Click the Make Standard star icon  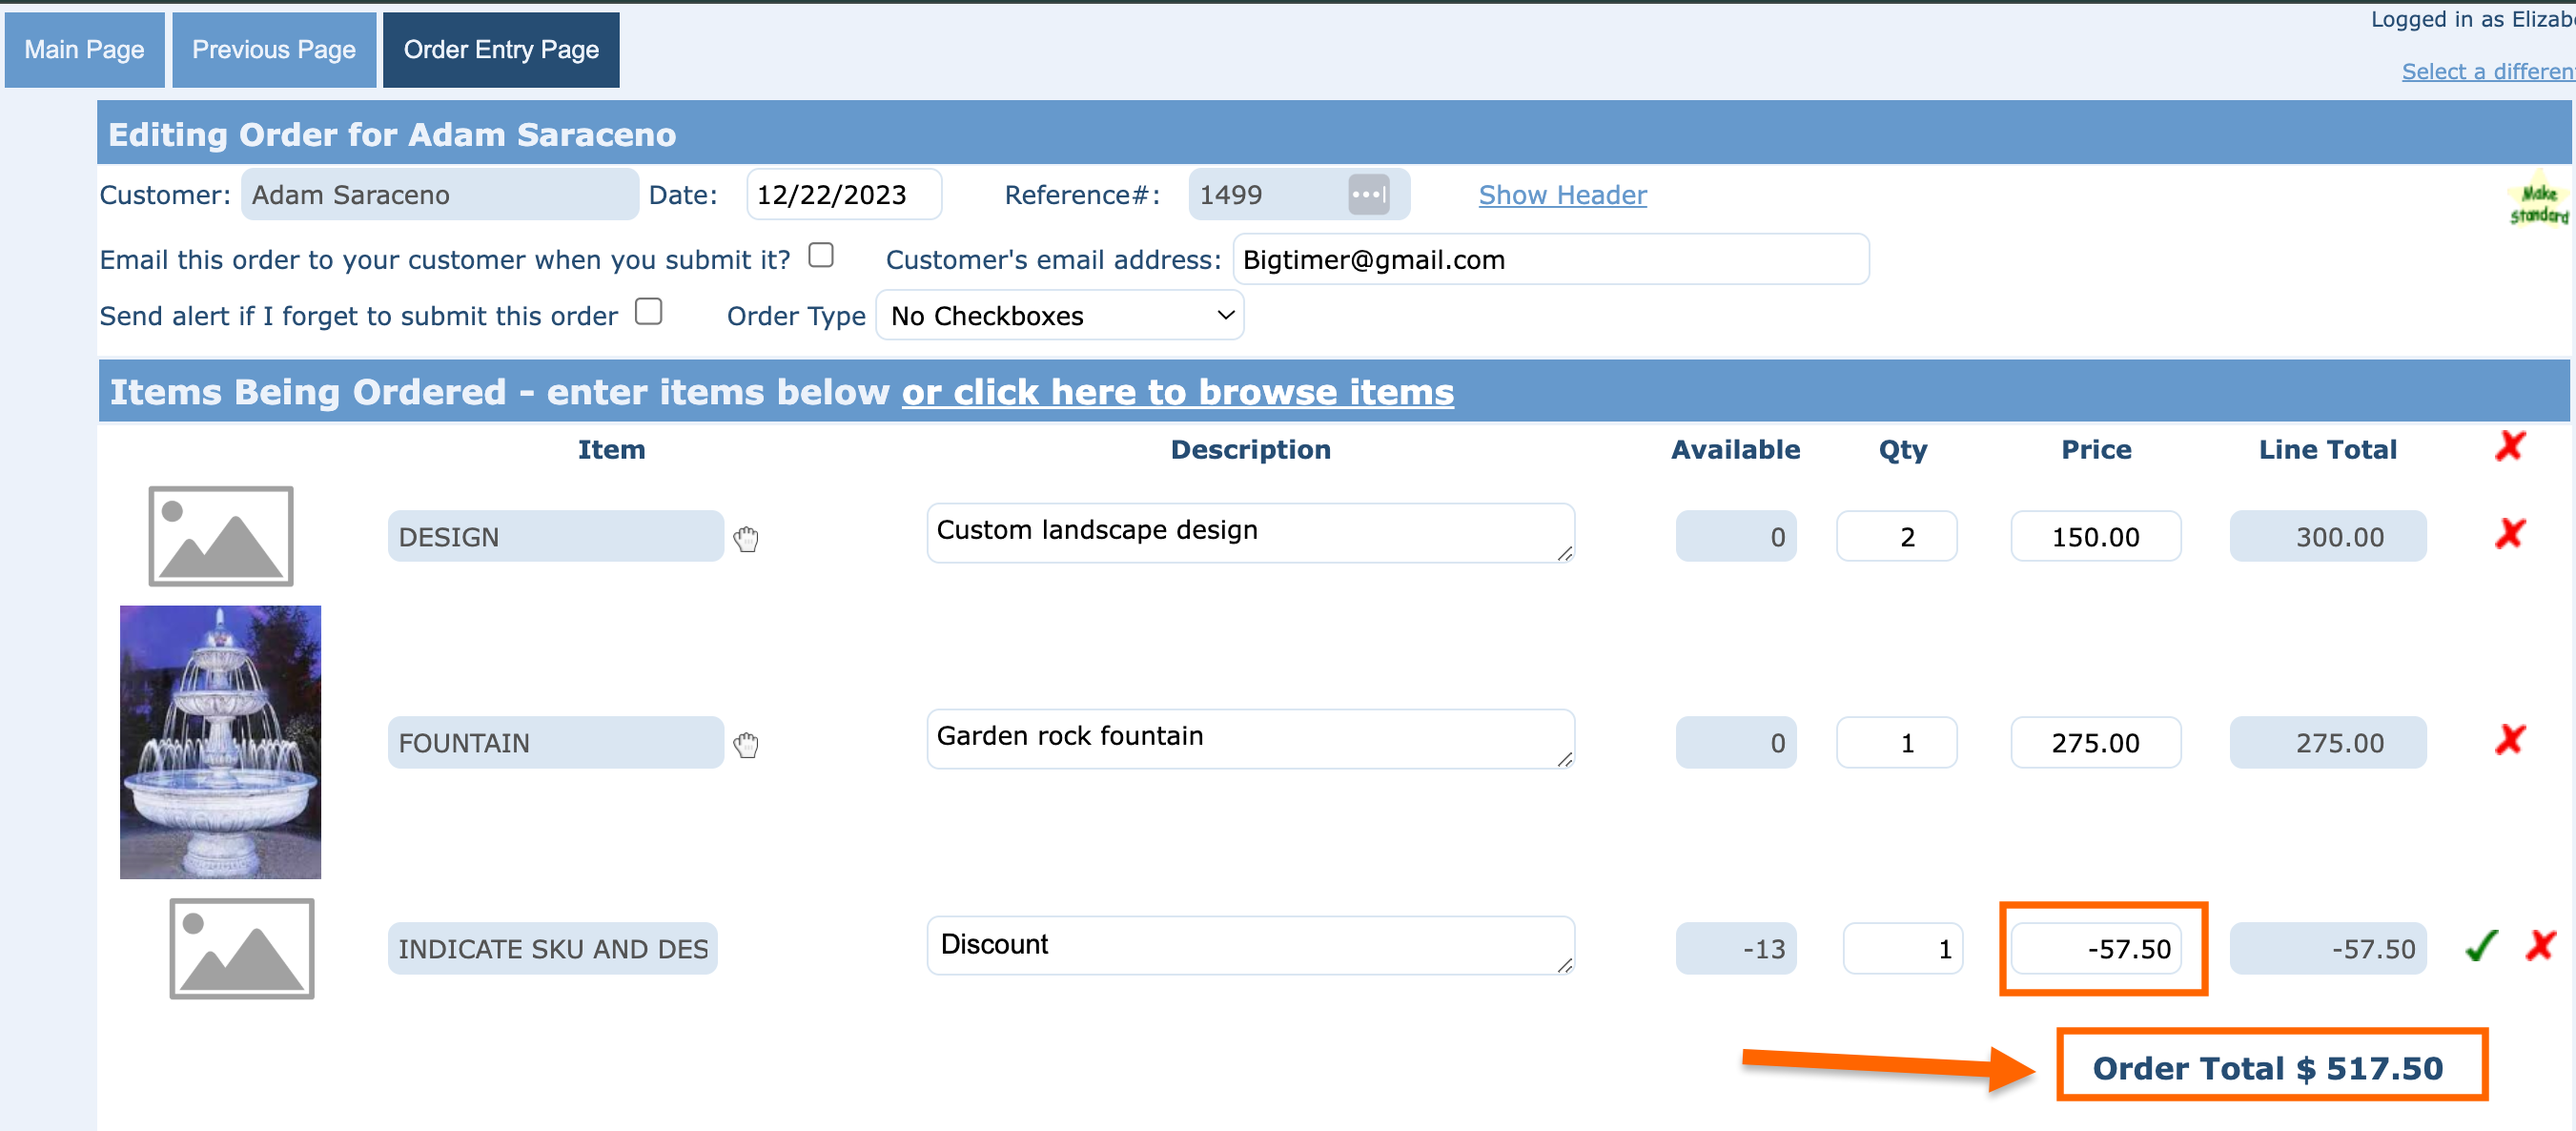tap(2537, 204)
